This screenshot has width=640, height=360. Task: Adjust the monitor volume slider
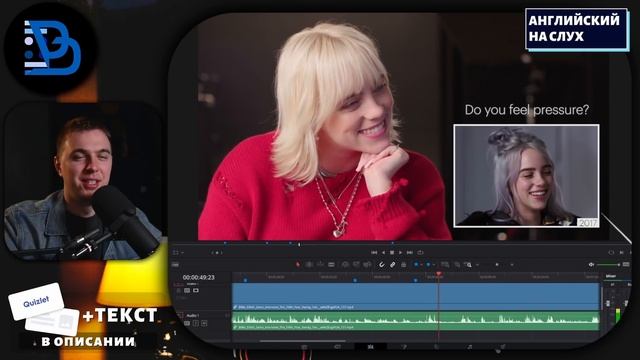point(608,265)
